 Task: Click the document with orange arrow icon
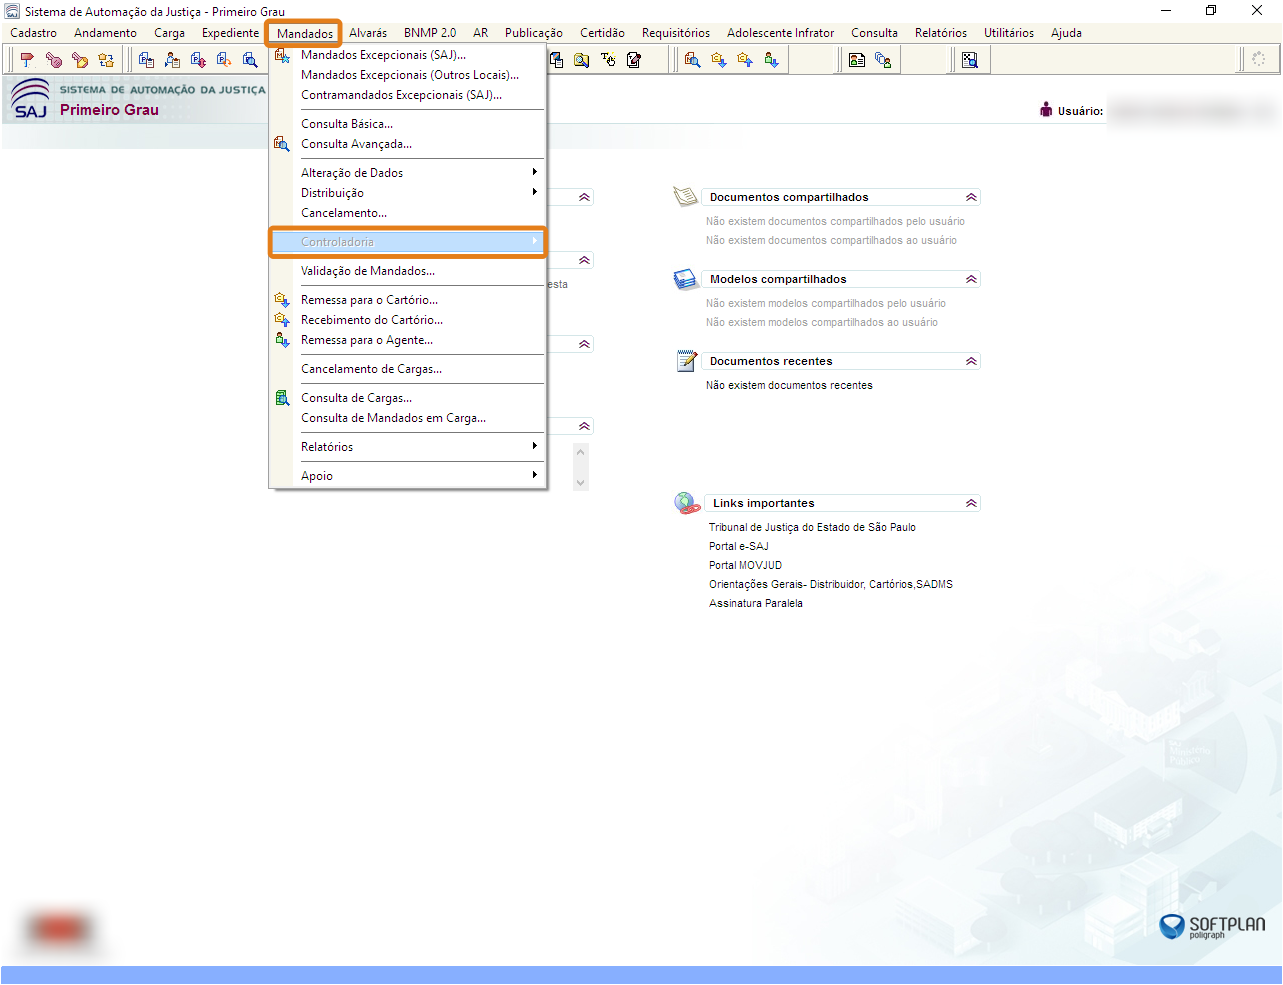coord(224,60)
